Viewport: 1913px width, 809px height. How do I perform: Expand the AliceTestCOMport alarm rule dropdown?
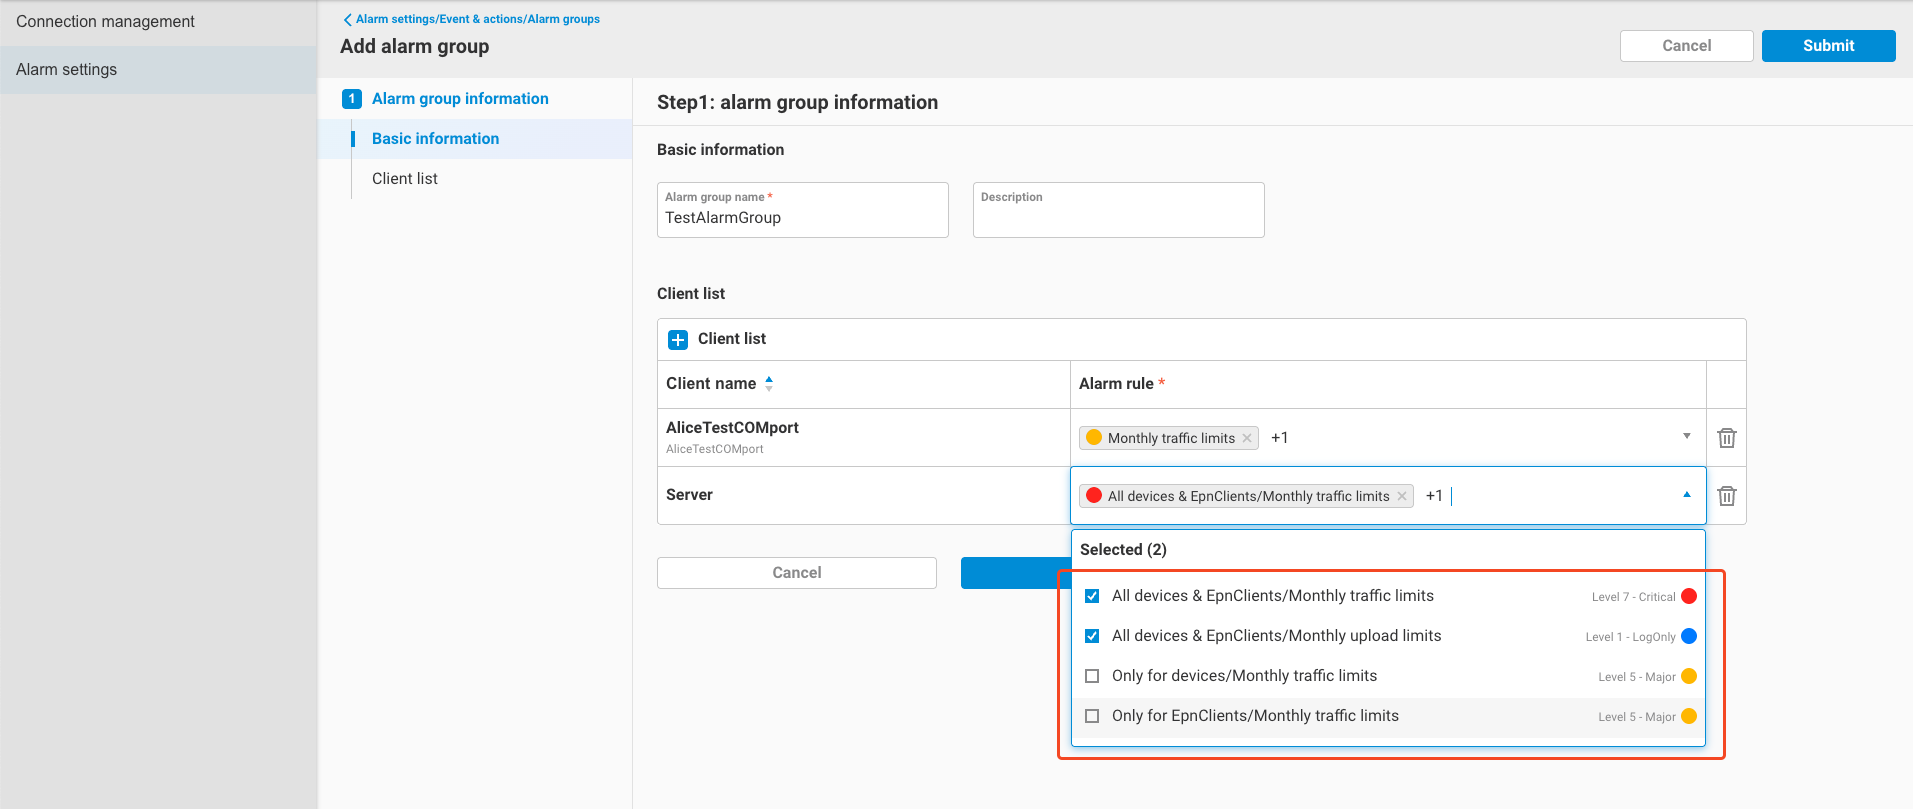click(1686, 436)
